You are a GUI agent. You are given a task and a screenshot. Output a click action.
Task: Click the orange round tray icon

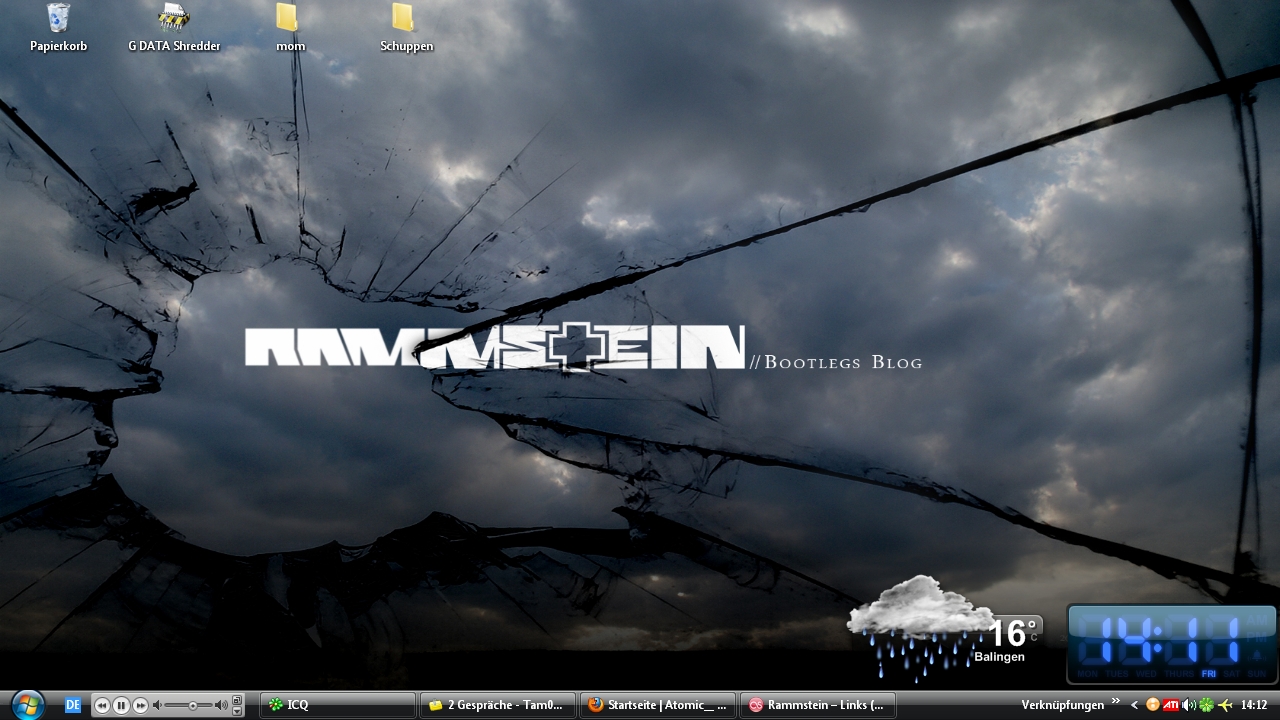(x=1153, y=705)
